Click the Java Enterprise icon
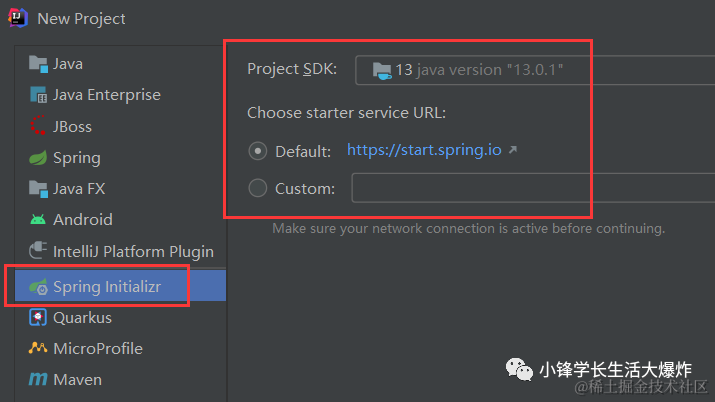This screenshot has width=715, height=402. pyautogui.click(x=38, y=95)
